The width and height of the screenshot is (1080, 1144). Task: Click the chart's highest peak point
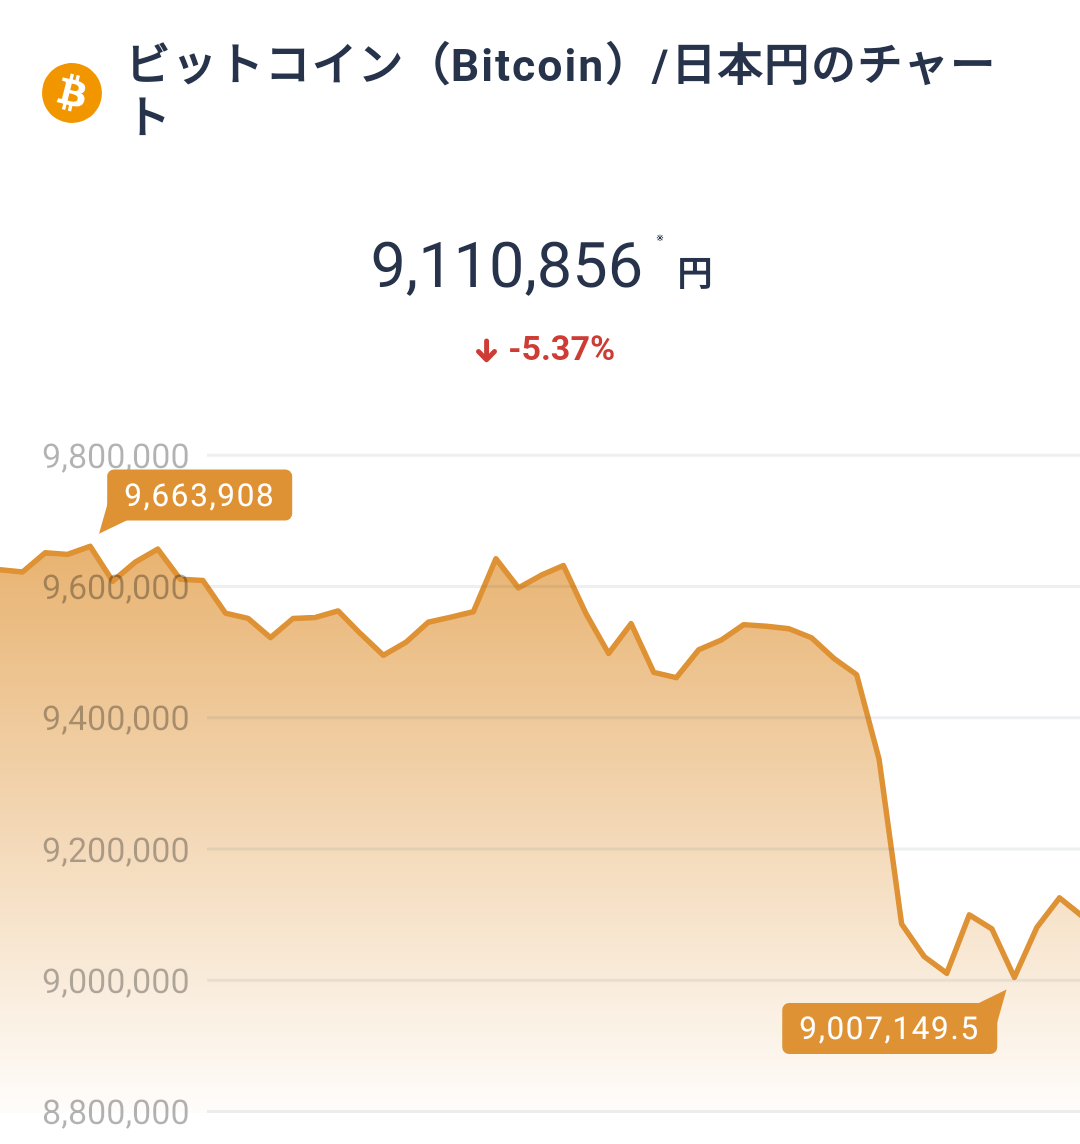(x=90, y=545)
